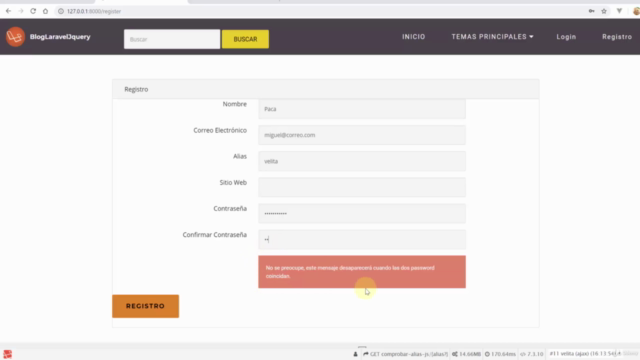Click the site info icon in address bar
Image resolution: width=640 pixels, height=360 pixels.
[61, 11]
